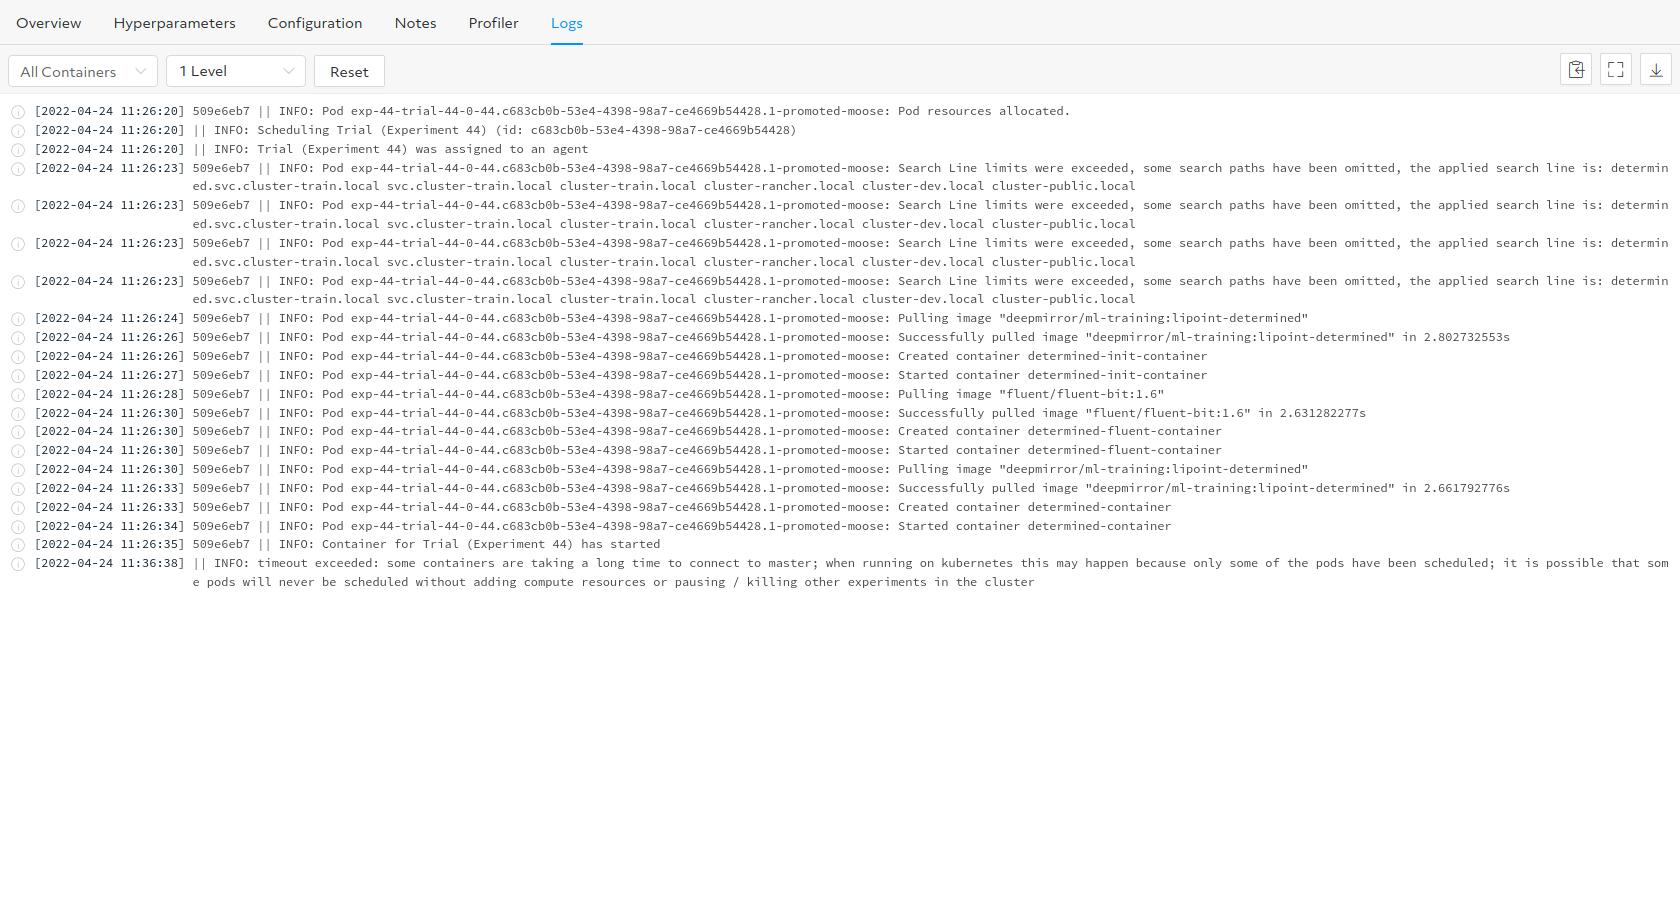
Task: Click info icon of 'Started container determined-fluent-container' log
Action: tap(18, 451)
